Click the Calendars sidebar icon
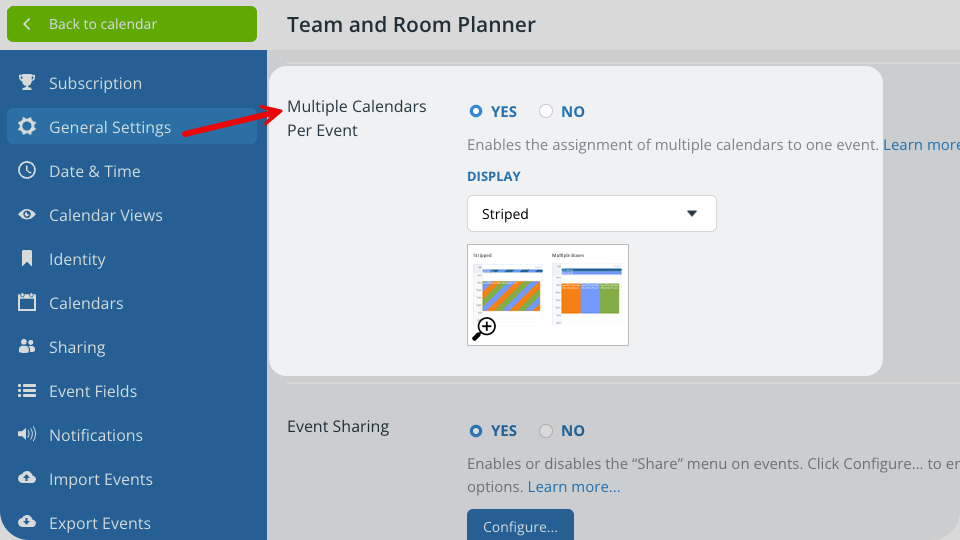 27,303
